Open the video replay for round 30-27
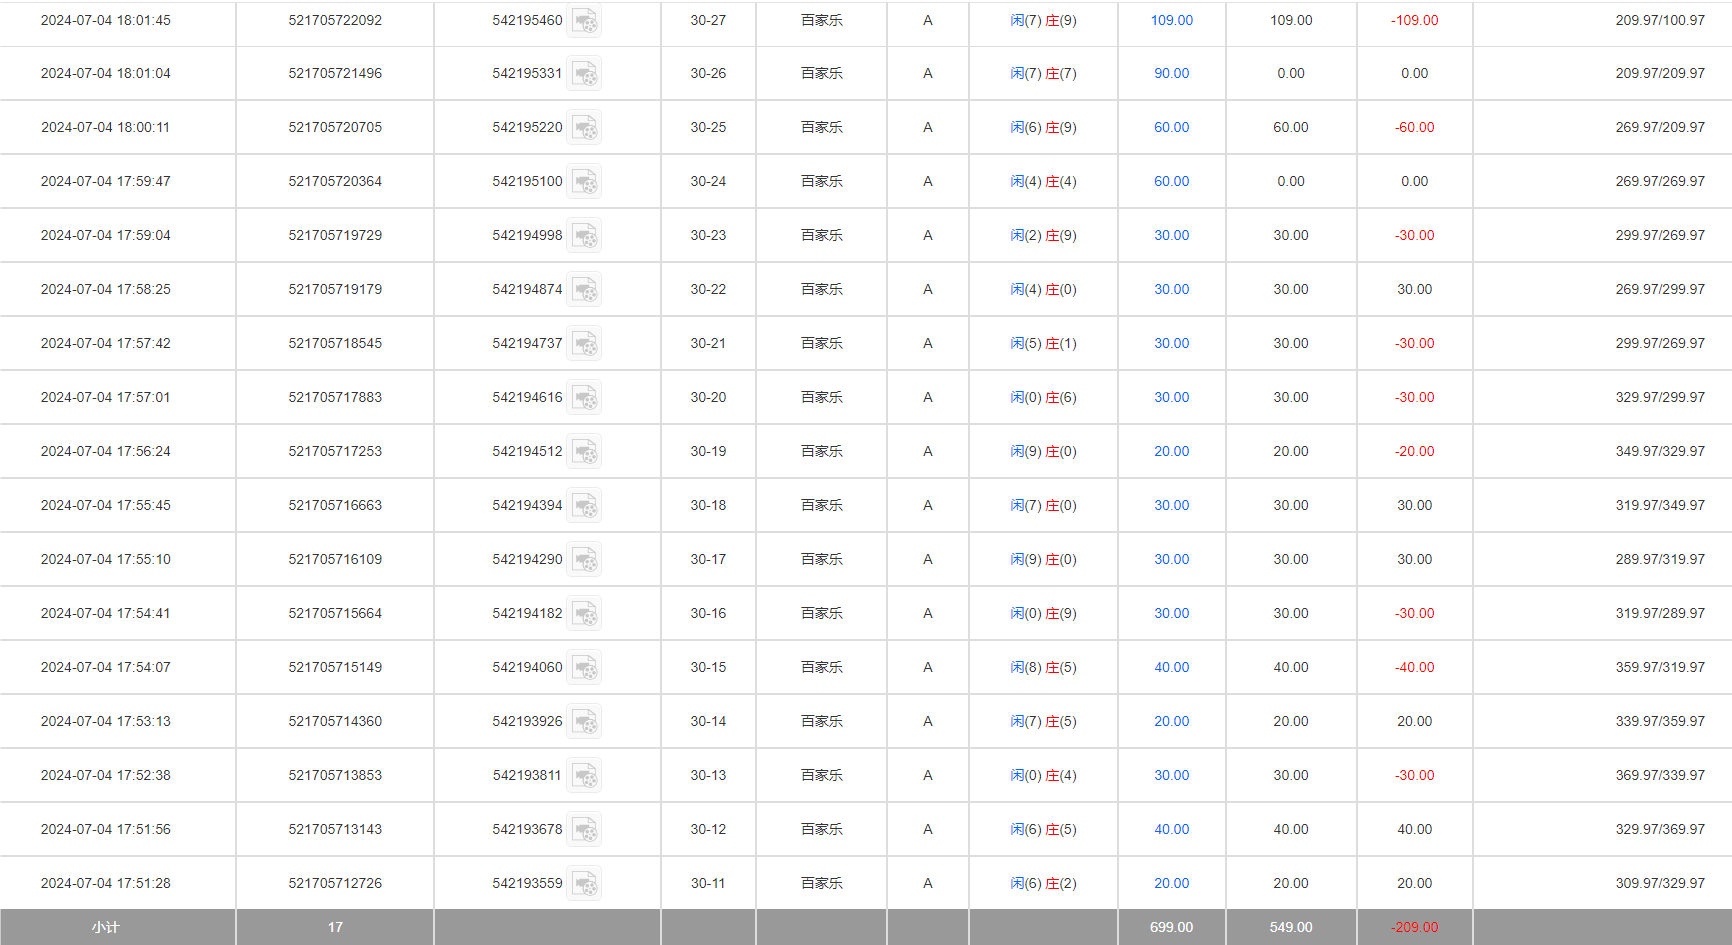 pyautogui.click(x=586, y=21)
